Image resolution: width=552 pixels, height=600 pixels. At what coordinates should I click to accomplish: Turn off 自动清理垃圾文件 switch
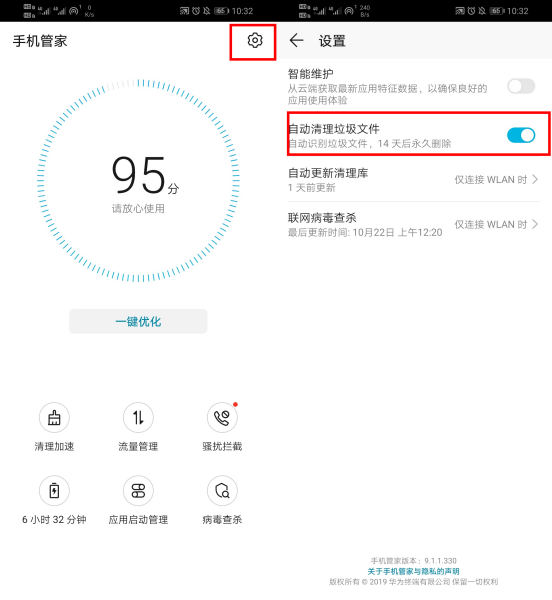521,135
